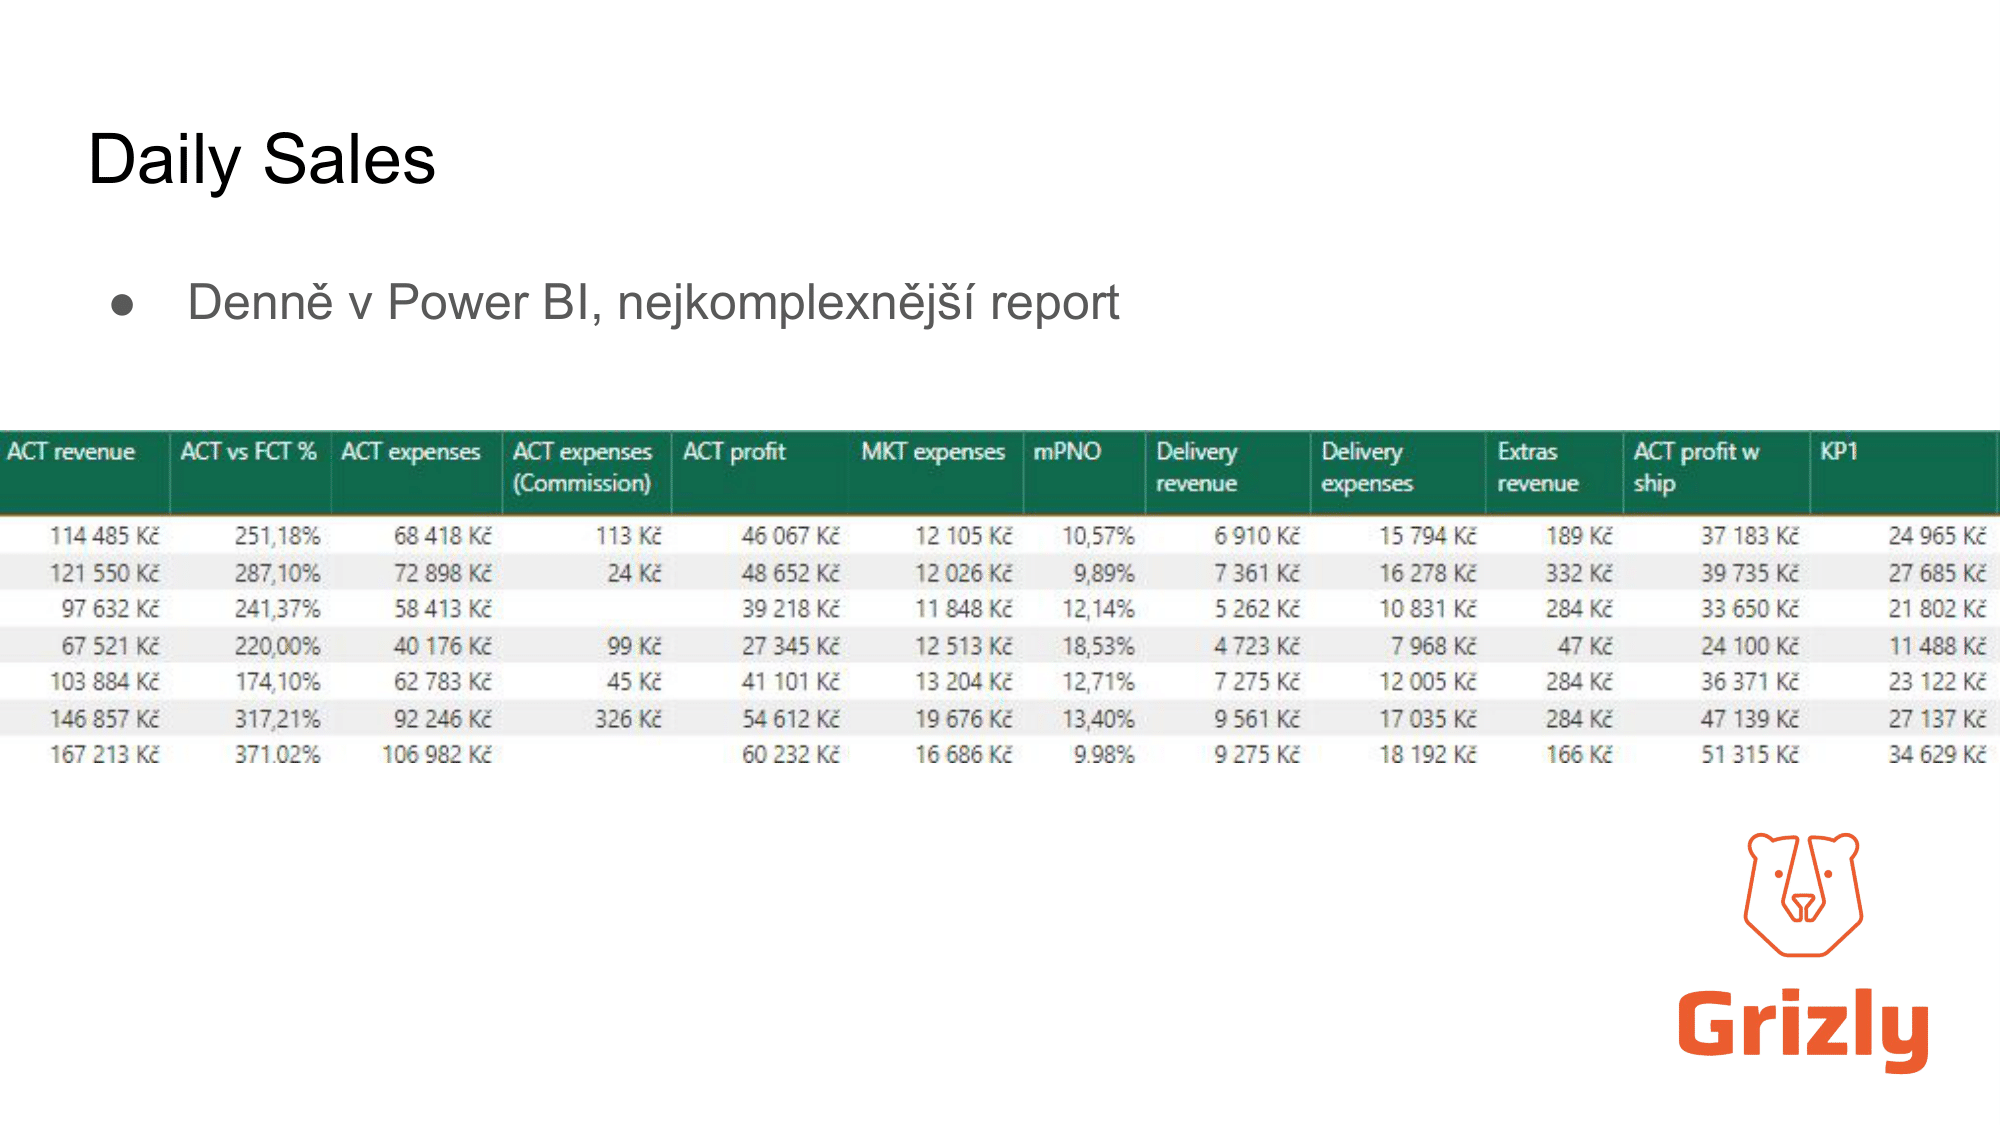Select the 68 418 Kč expenses cell
Image resolution: width=2000 pixels, height=1125 pixels.
point(443,536)
